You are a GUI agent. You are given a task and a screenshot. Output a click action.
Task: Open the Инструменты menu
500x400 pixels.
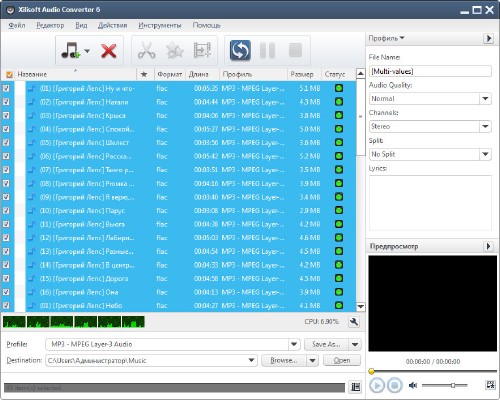pos(160,25)
